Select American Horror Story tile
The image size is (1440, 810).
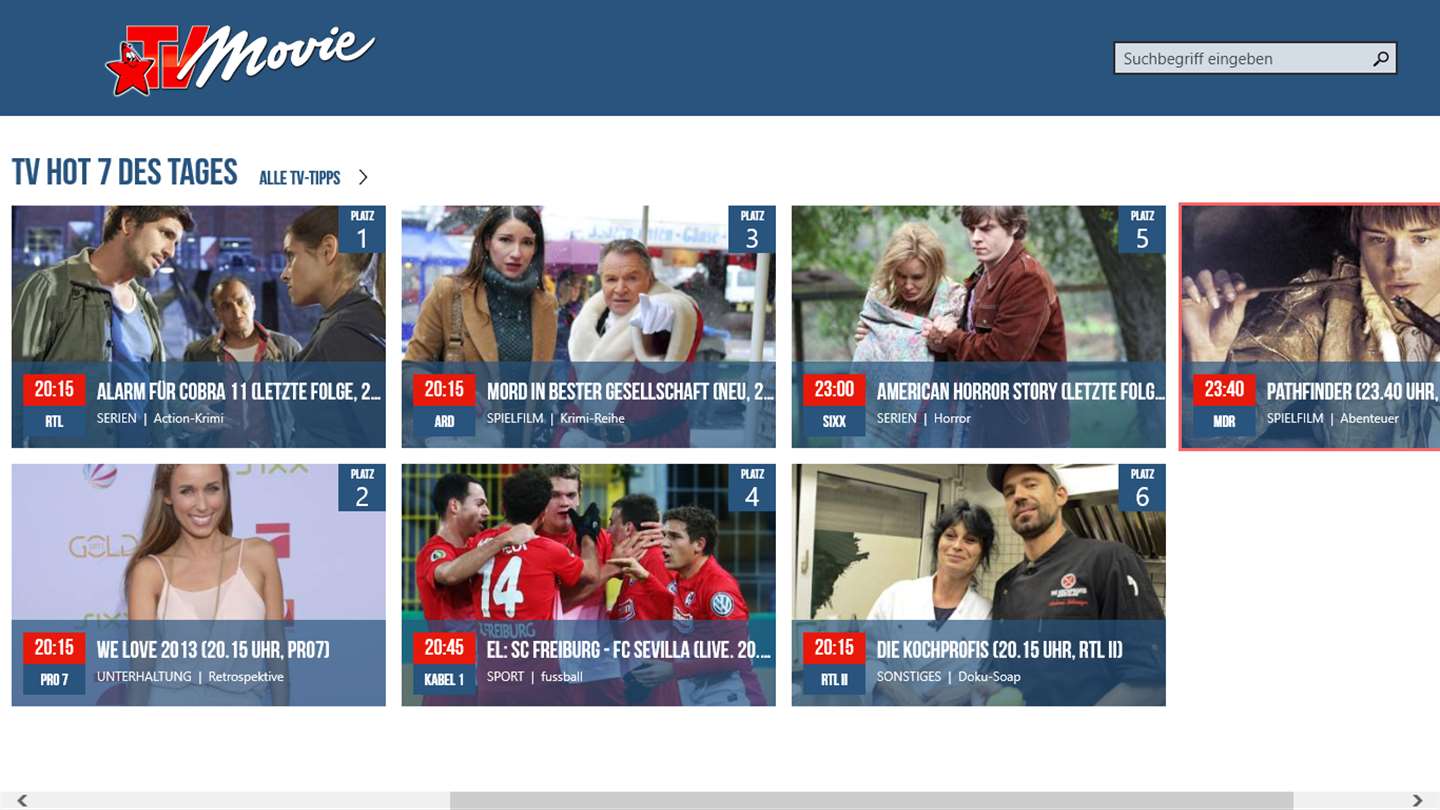point(978,327)
